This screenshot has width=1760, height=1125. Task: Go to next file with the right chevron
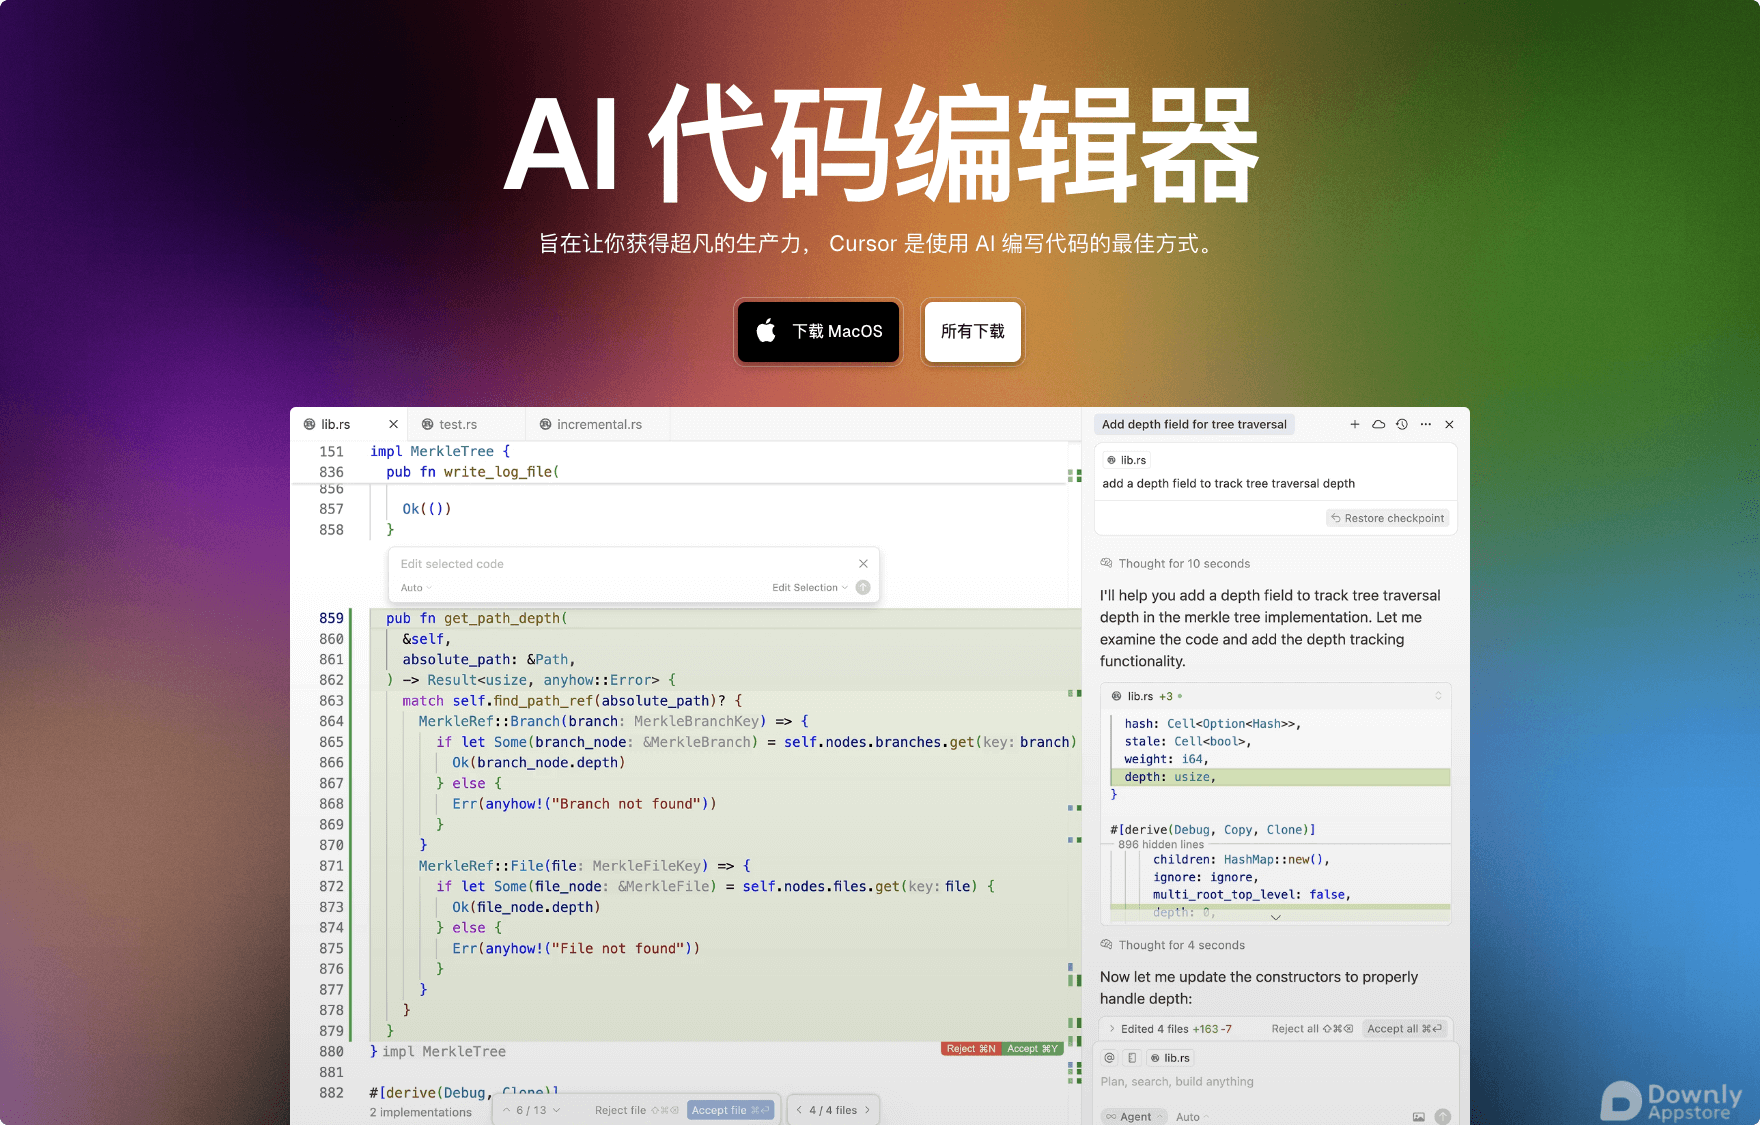(867, 1110)
